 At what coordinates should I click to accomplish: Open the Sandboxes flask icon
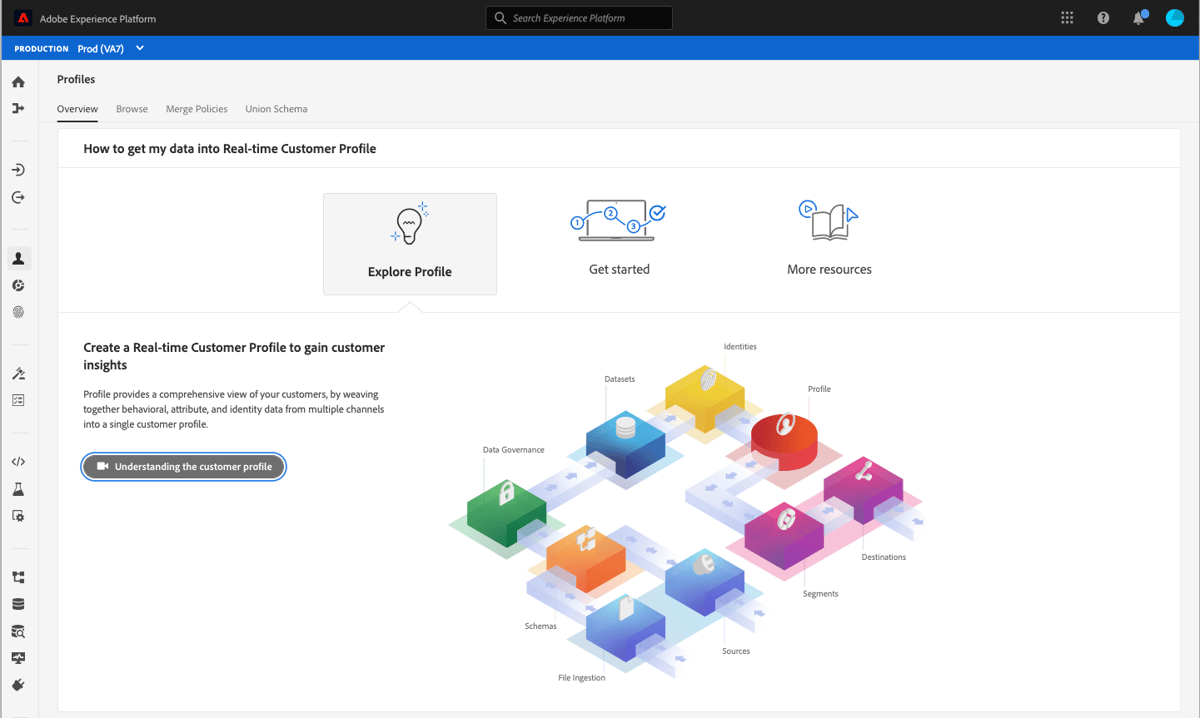[x=18, y=488]
